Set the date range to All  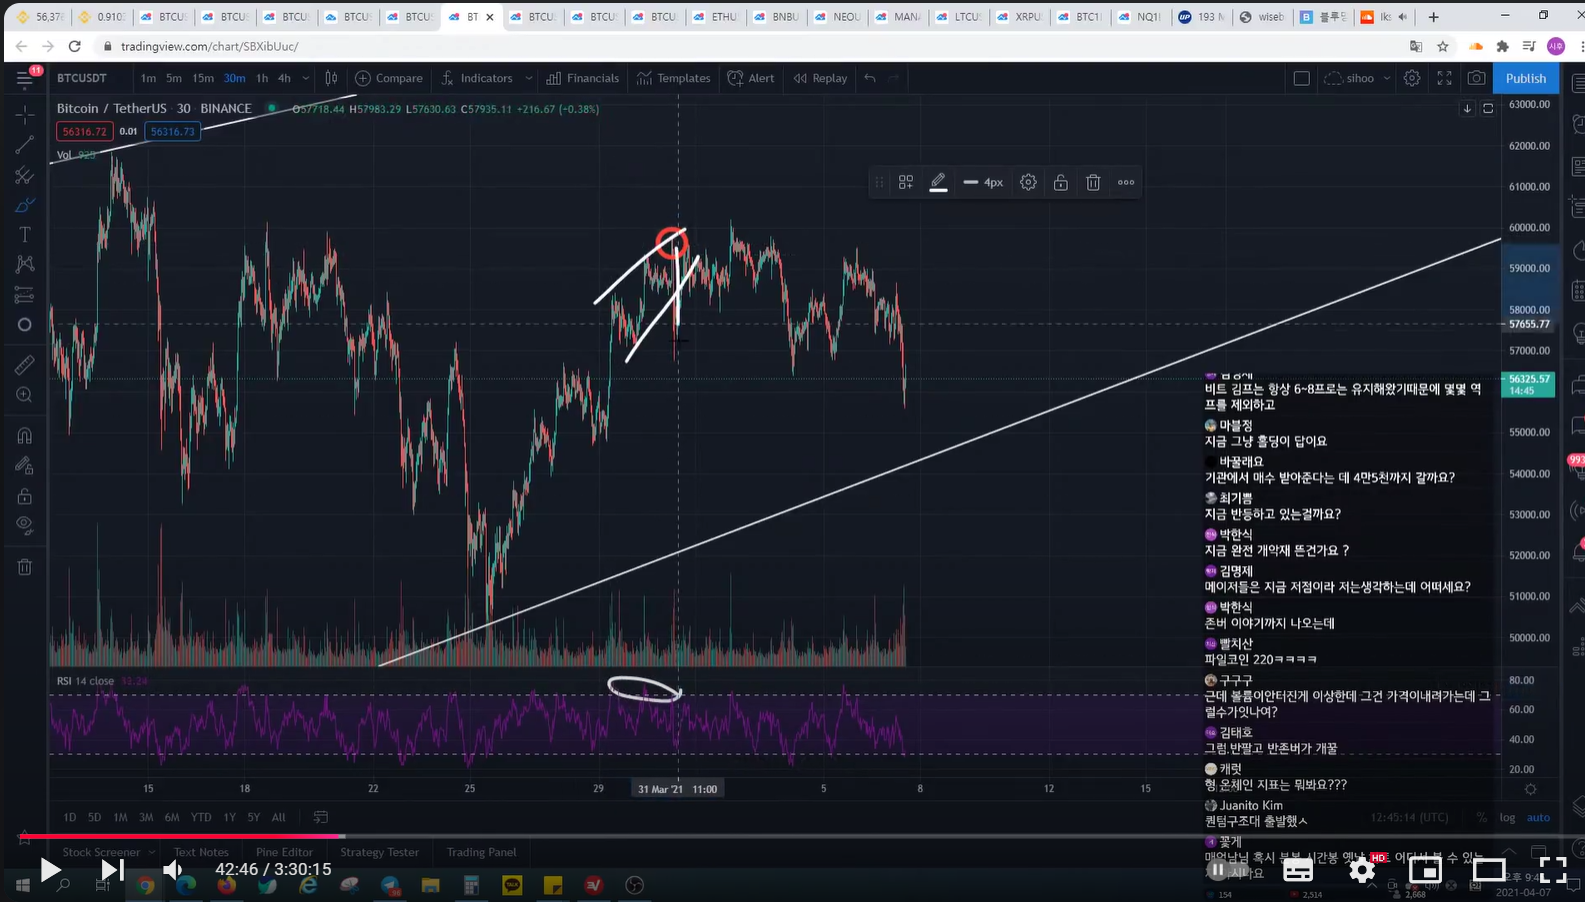click(278, 817)
